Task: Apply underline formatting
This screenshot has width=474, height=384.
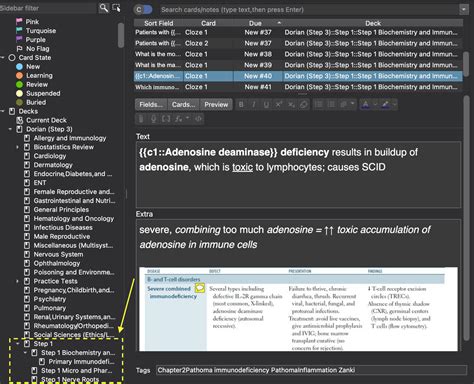Action: pos(266,105)
